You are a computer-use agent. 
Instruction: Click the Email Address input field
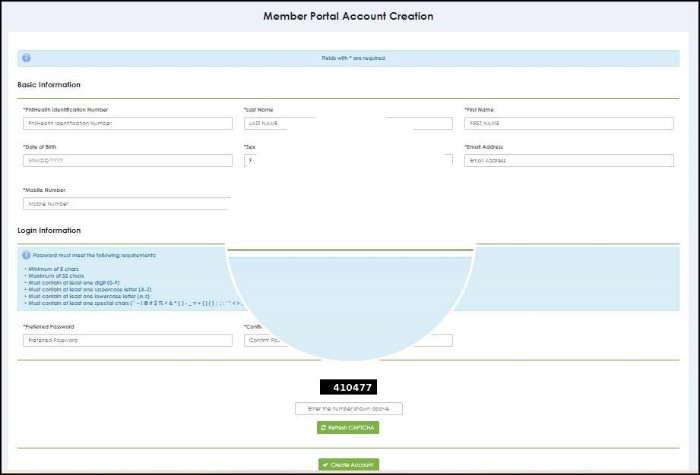[x=569, y=160]
